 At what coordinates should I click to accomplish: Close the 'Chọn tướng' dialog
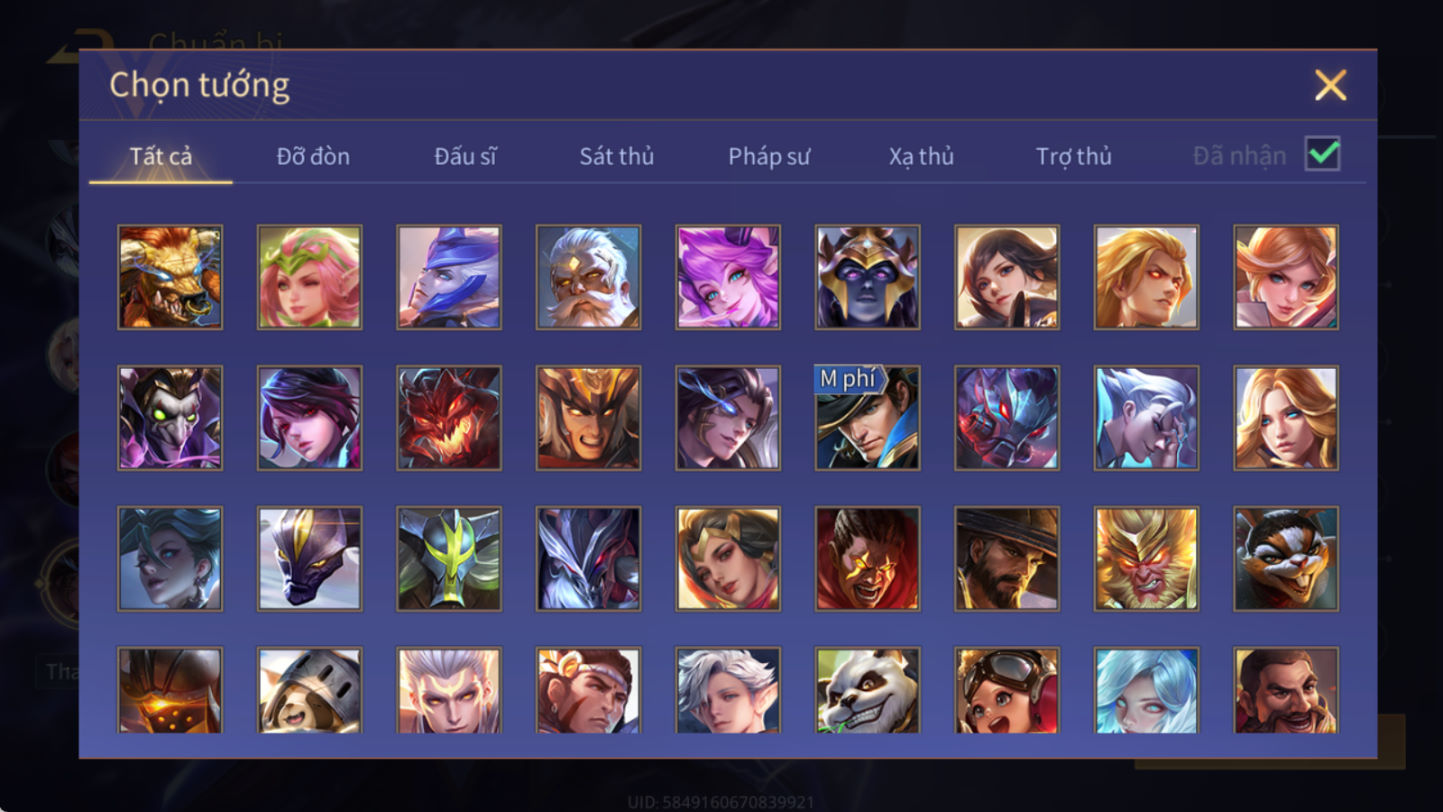(x=1330, y=86)
